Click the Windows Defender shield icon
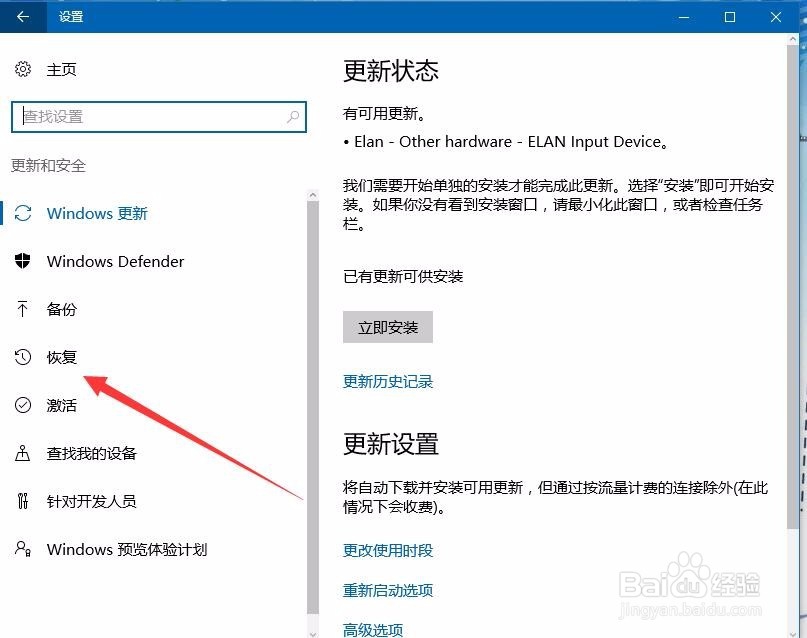This screenshot has height=638, width=807. (22, 261)
